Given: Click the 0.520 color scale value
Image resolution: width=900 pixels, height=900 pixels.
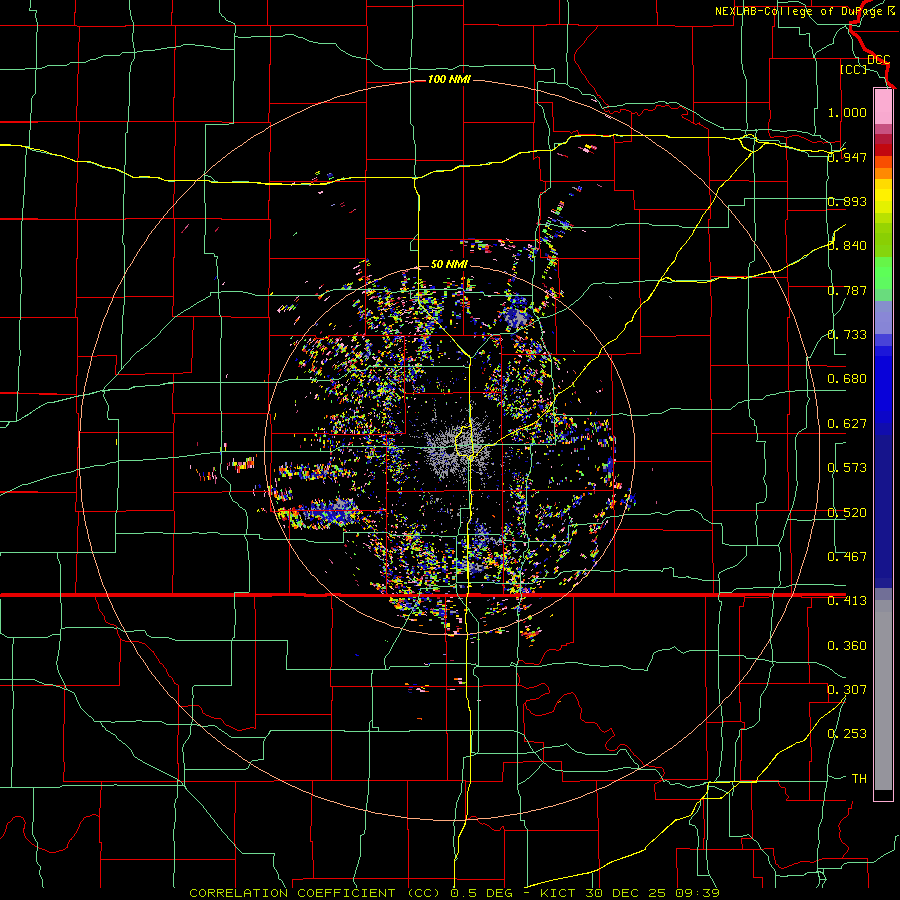Looking at the screenshot, I should 847,513.
